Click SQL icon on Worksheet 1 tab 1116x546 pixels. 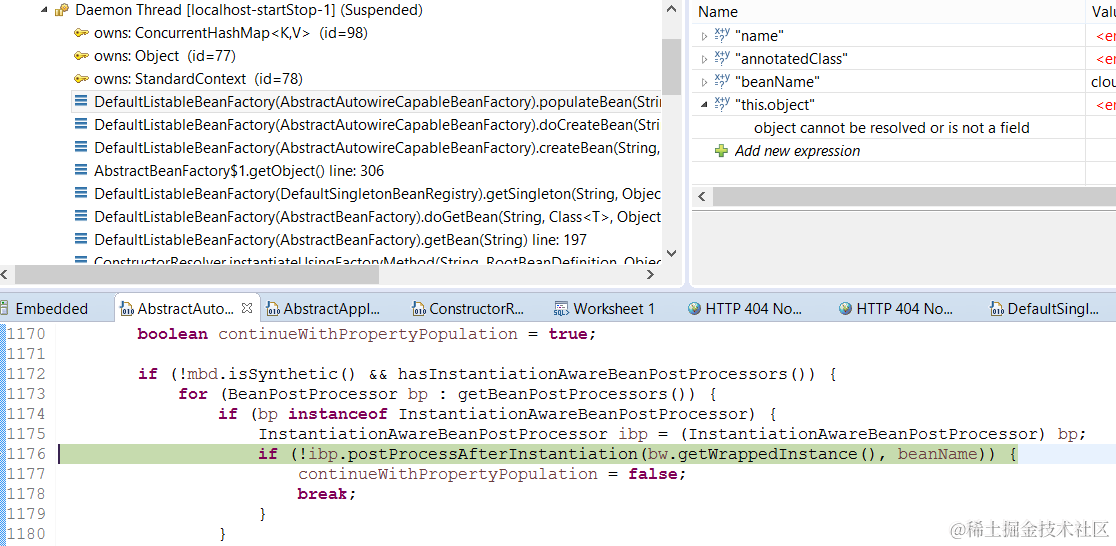[x=562, y=308]
